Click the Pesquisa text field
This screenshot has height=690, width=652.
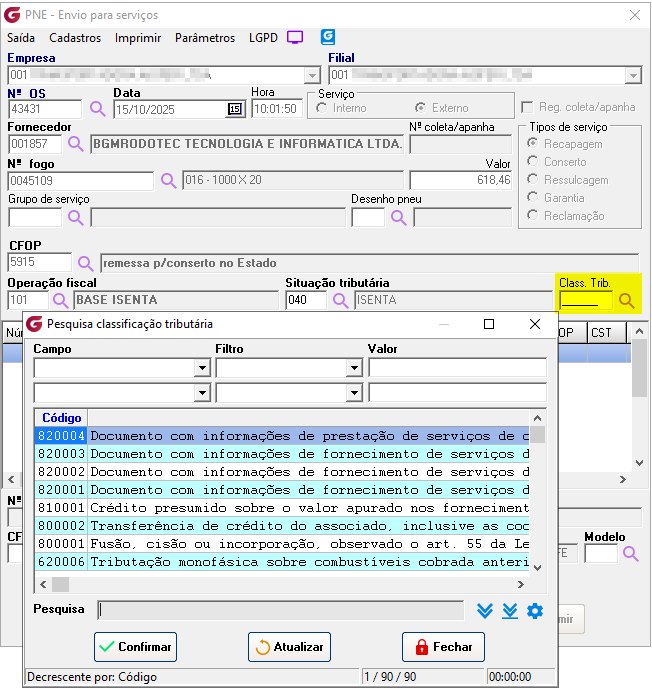click(281, 610)
